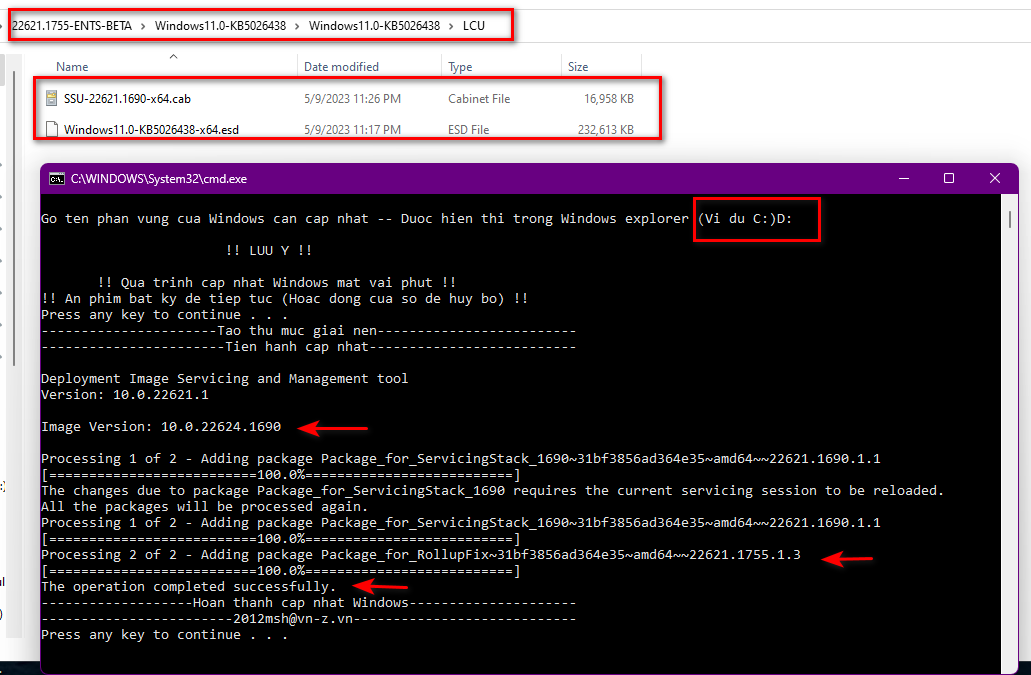
Task: Select the file name SSU-22621.1690-x64.cab
Action: [127, 99]
